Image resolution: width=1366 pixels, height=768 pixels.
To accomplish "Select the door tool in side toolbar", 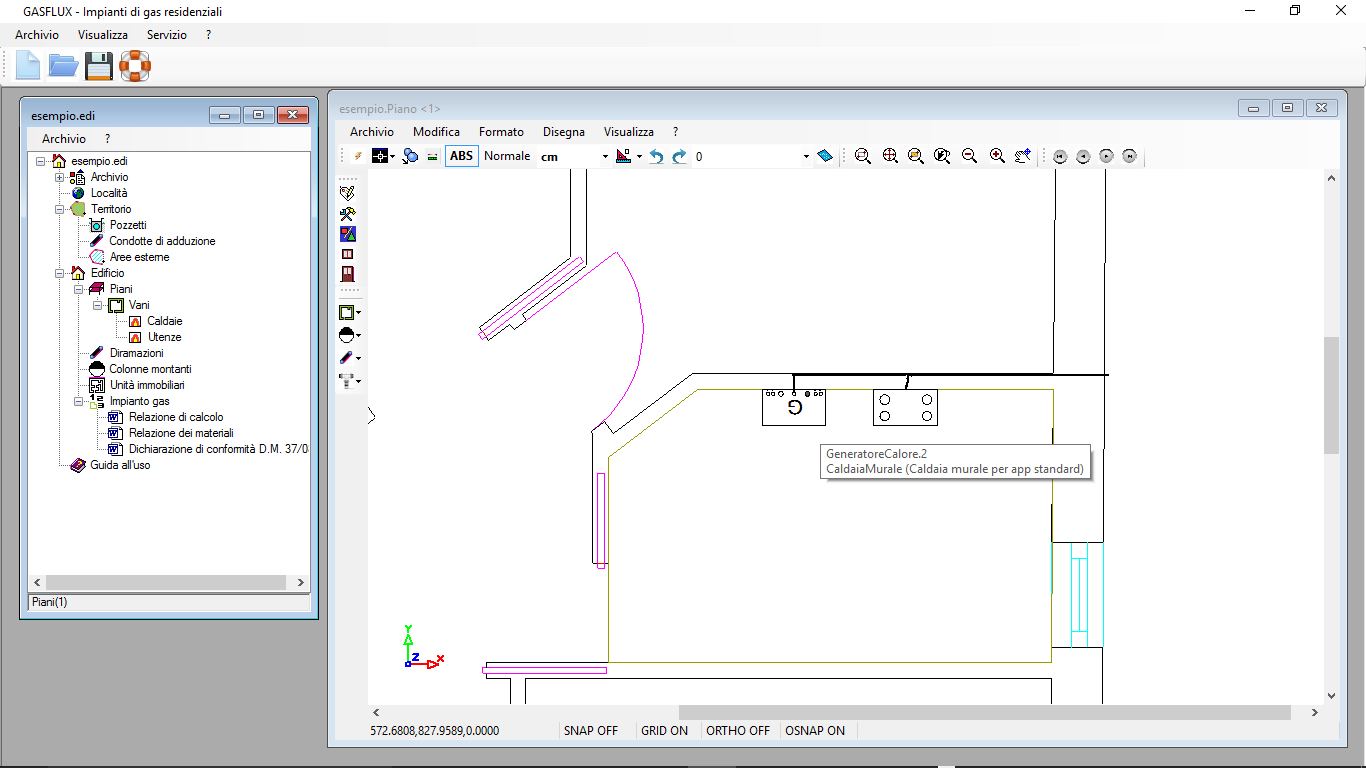I will pyautogui.click(x=348, y=274).
